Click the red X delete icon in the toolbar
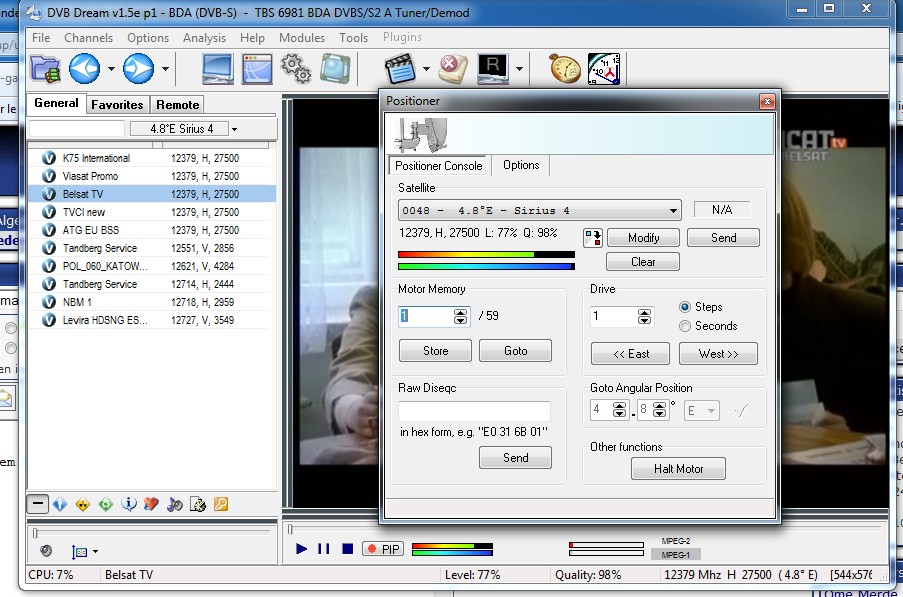Image resolution: width=903 pixels, height=597 pixels. [x=453, y=69]
